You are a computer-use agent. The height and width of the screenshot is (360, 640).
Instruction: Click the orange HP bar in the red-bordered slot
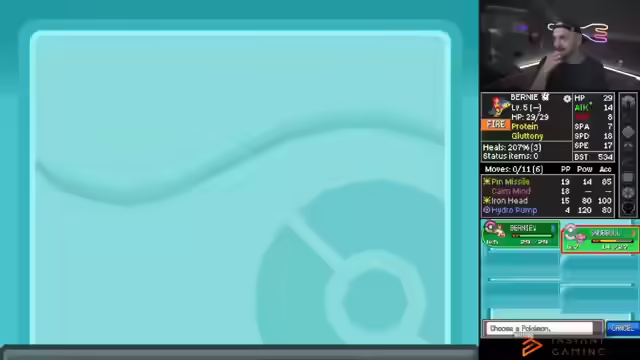pyautogui.click(x=612, y=241)
